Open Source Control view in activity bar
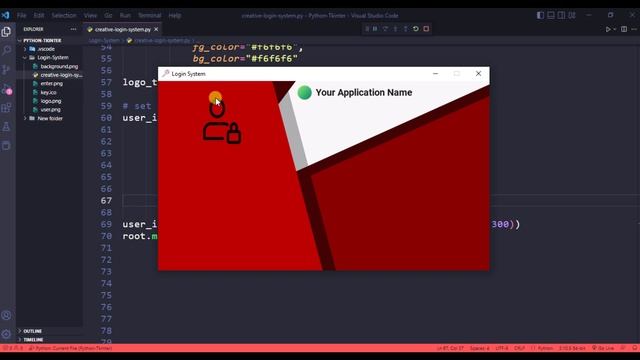Image resolution: width=640 pixels, height=360 pixels. [6, 70]
